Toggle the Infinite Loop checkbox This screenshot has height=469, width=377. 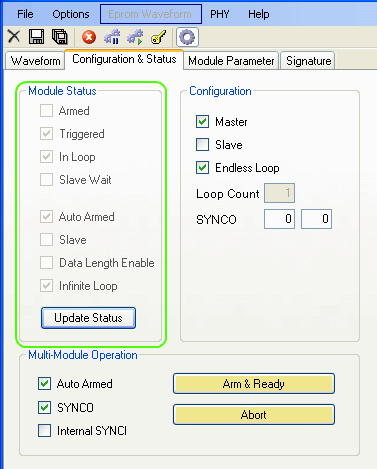pos(46,286)
